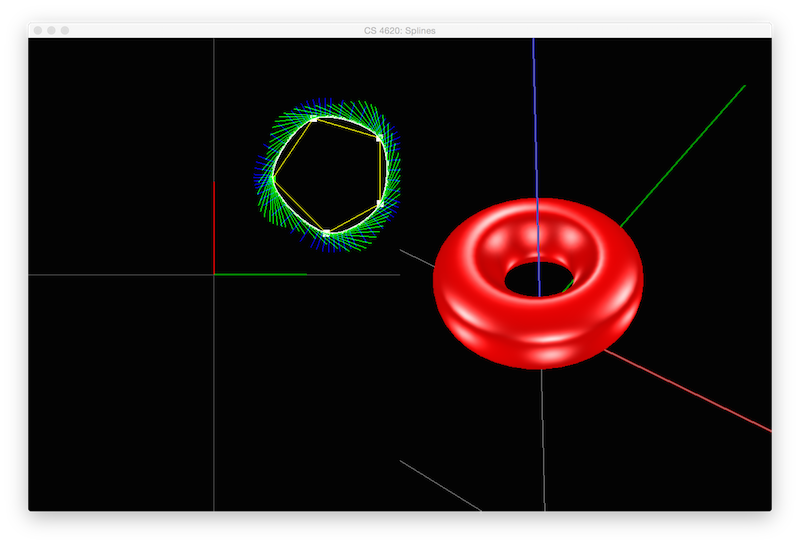Select the bottom control point of the spline
This screenshot has height=545, width=800.
coord(326,233)
